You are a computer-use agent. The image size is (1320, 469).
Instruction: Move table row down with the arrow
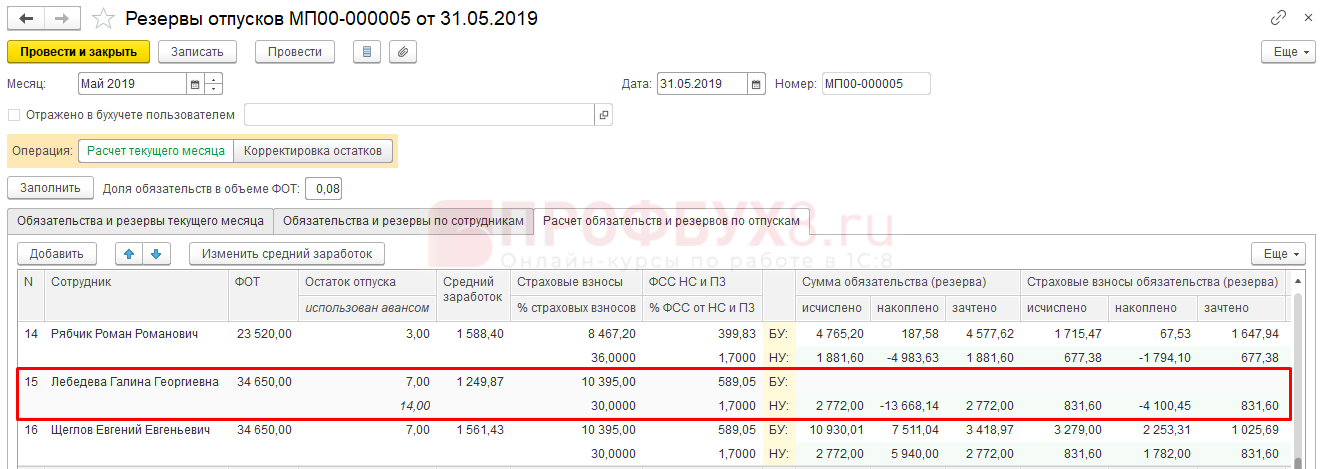coord(154,254)
